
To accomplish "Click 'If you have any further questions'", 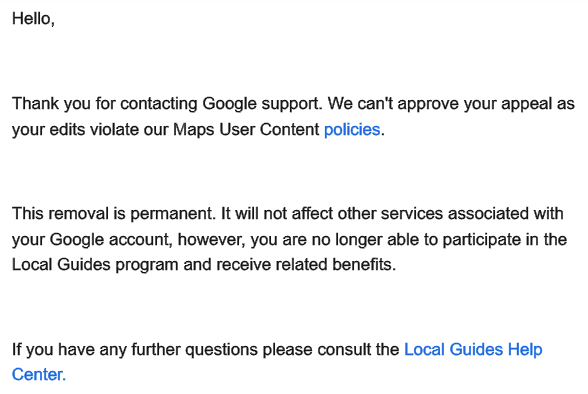I will (x=135, y=349).
